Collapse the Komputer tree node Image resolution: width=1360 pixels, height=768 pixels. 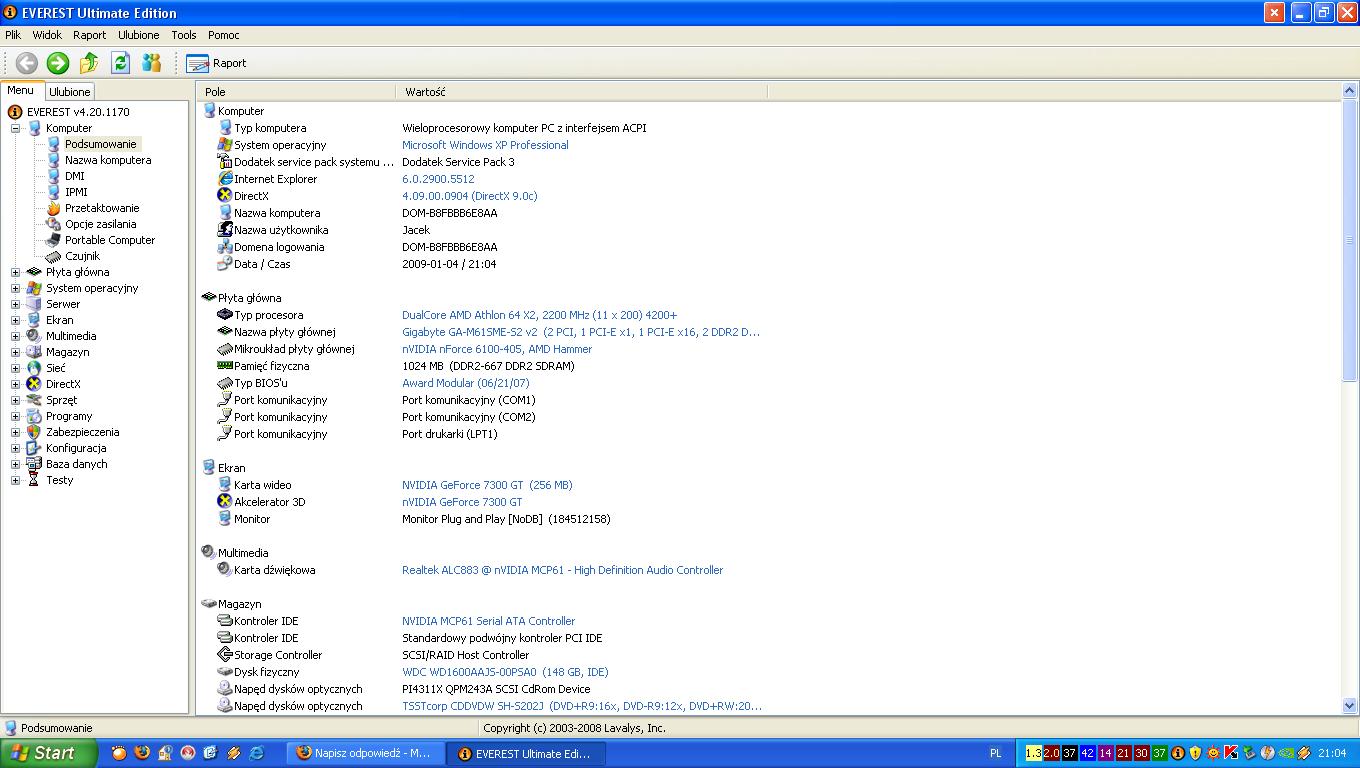point(15,128)
